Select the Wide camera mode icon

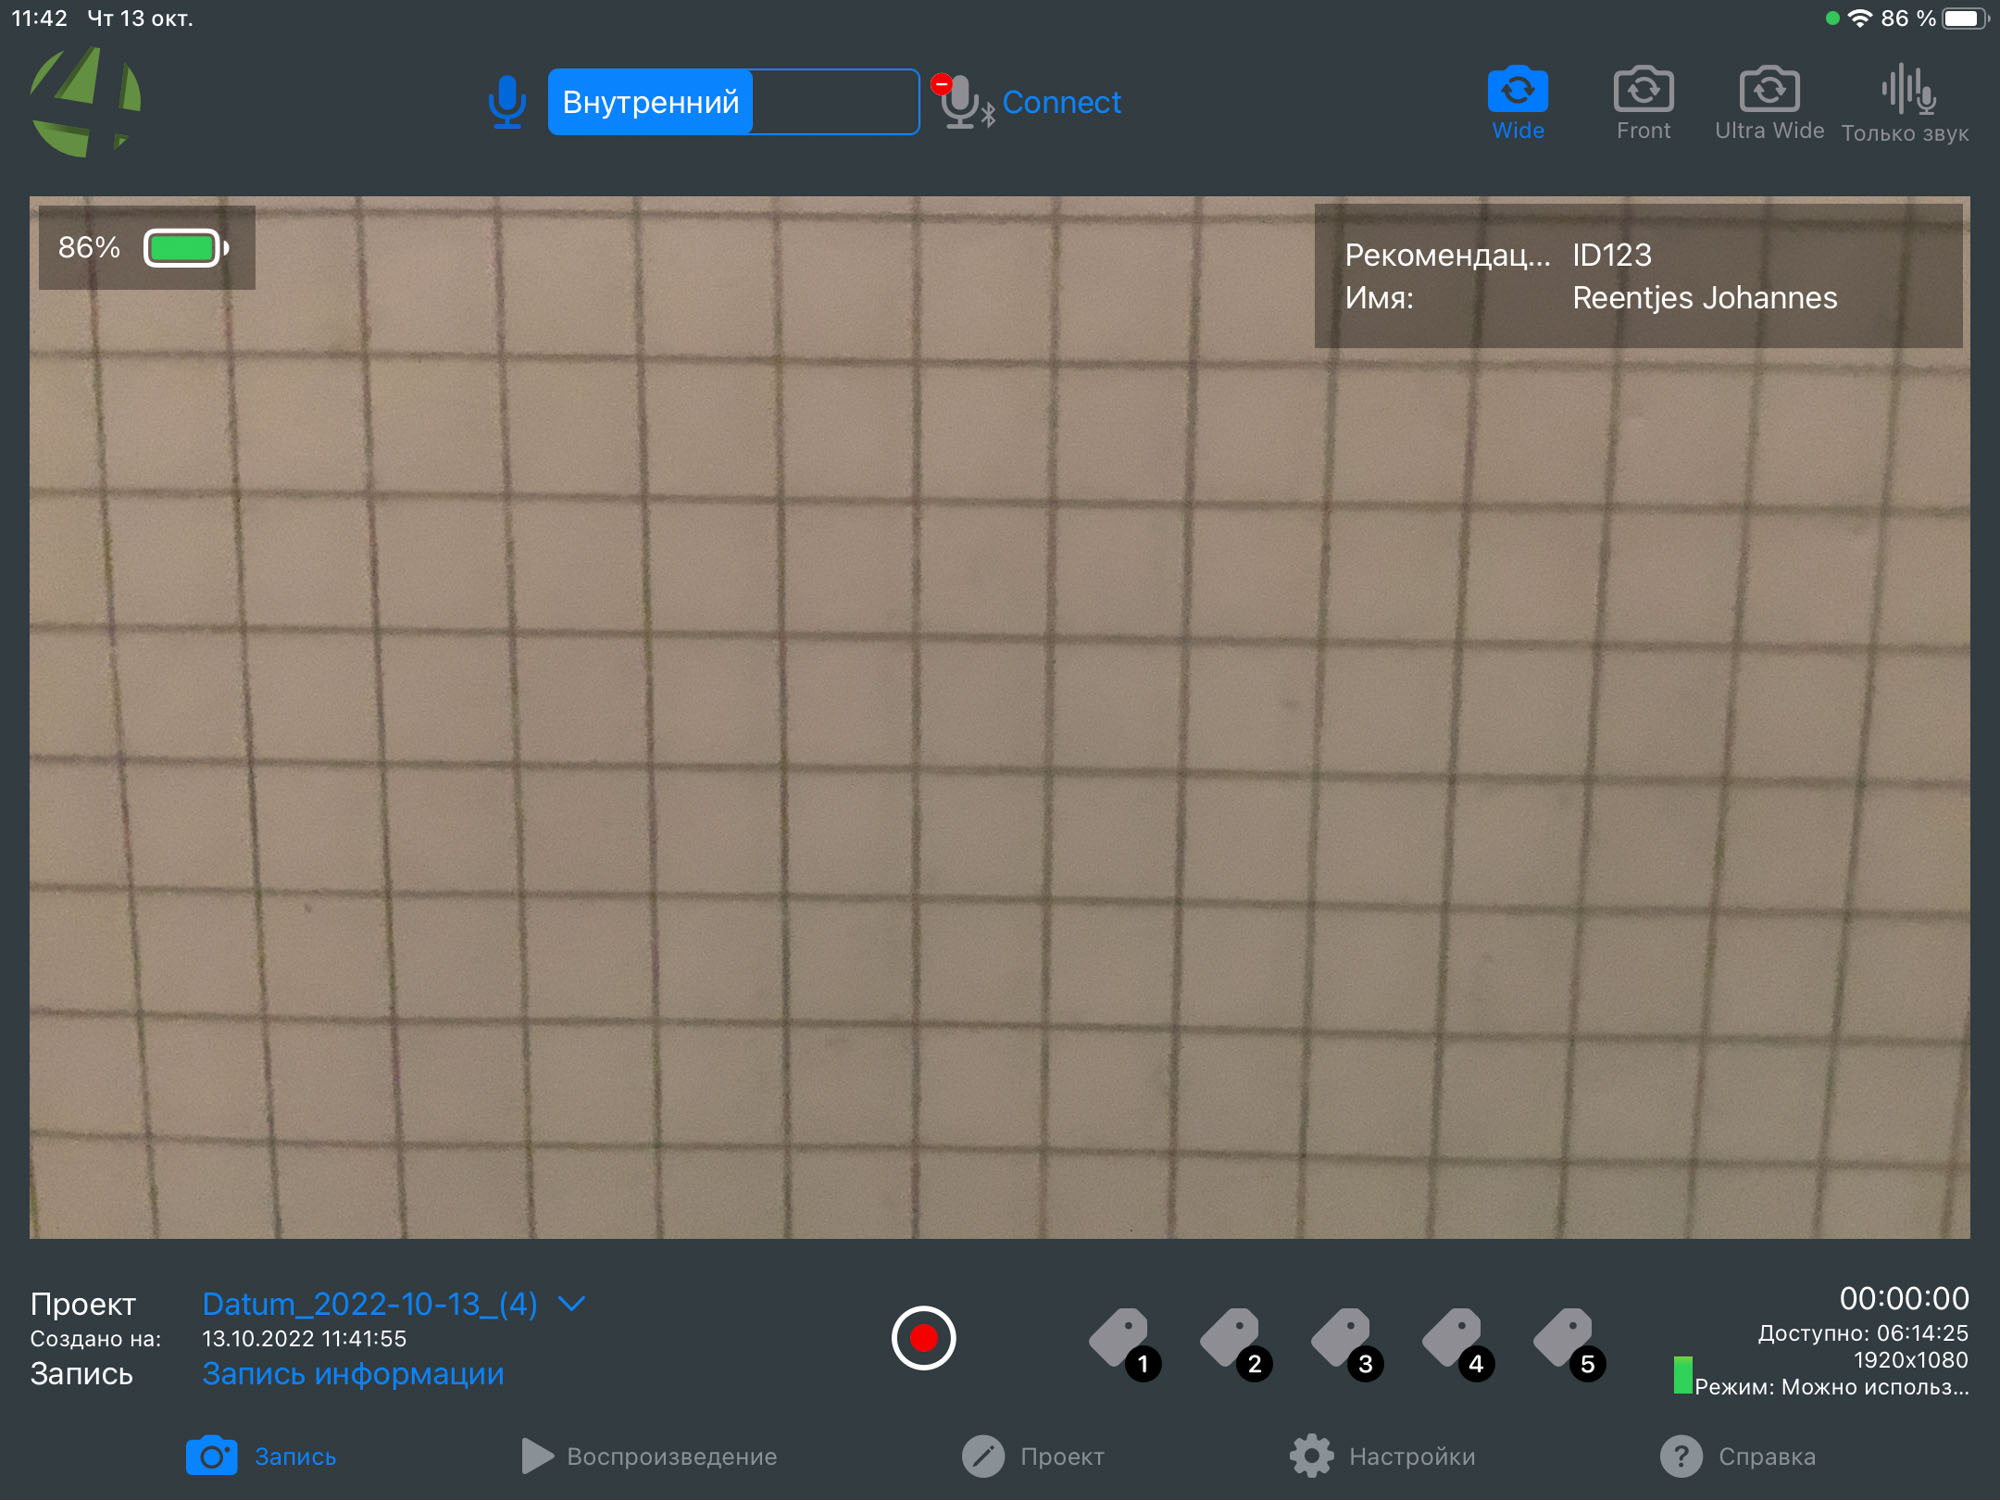point(1517,90)
